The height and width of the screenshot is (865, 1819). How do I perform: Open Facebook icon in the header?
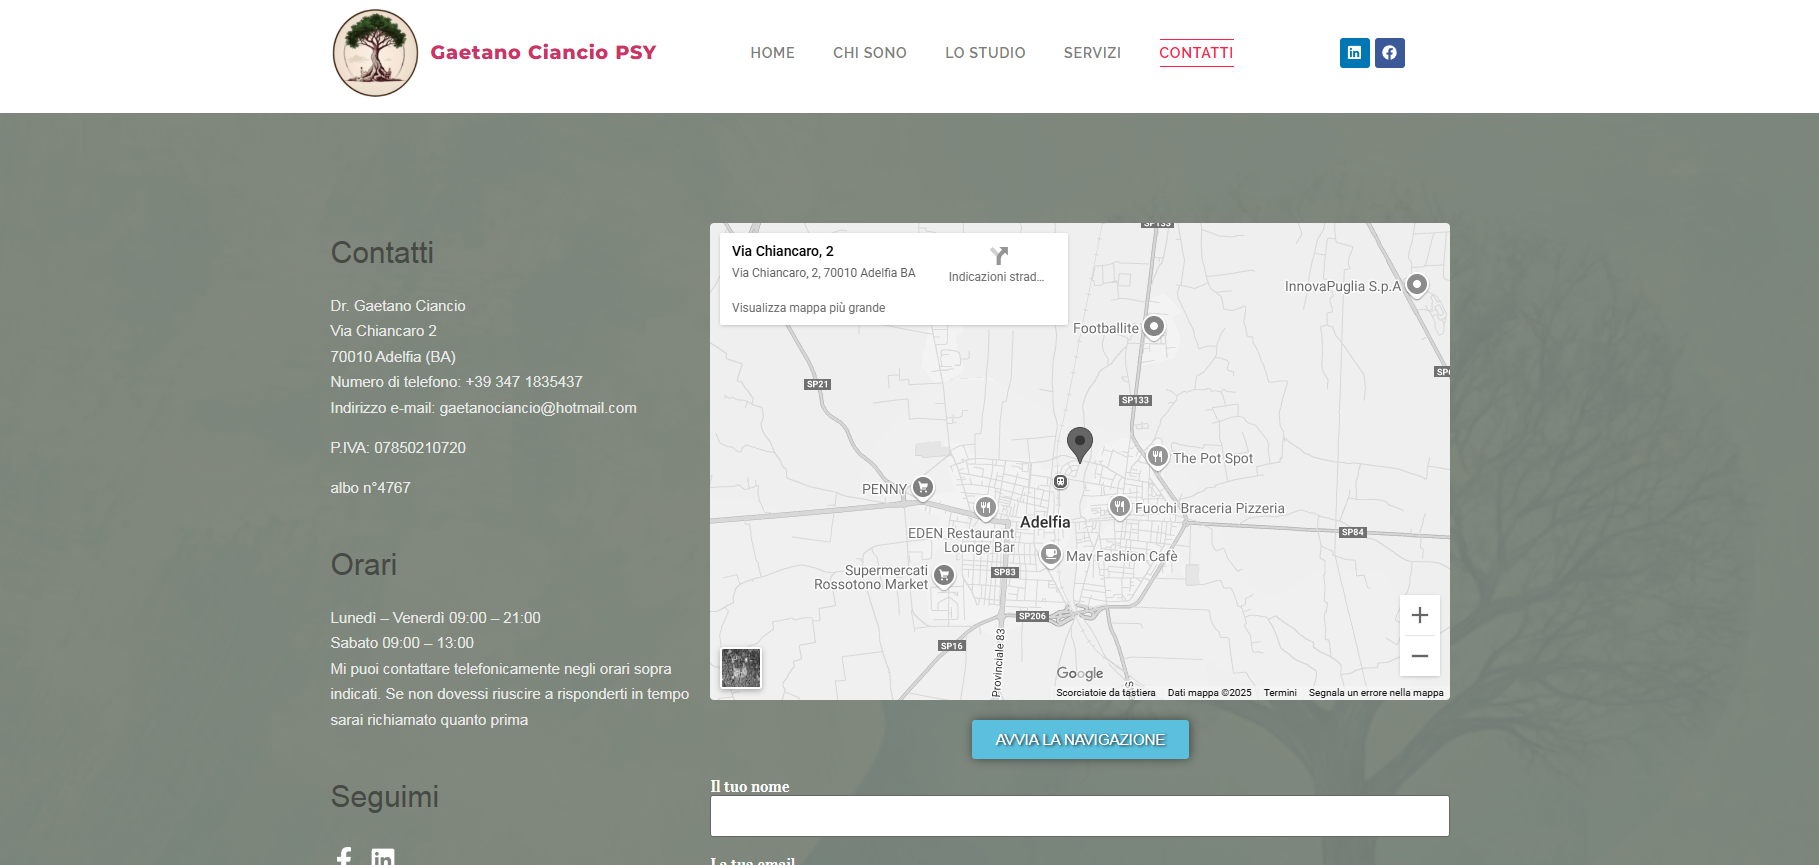coord(1389,53)
